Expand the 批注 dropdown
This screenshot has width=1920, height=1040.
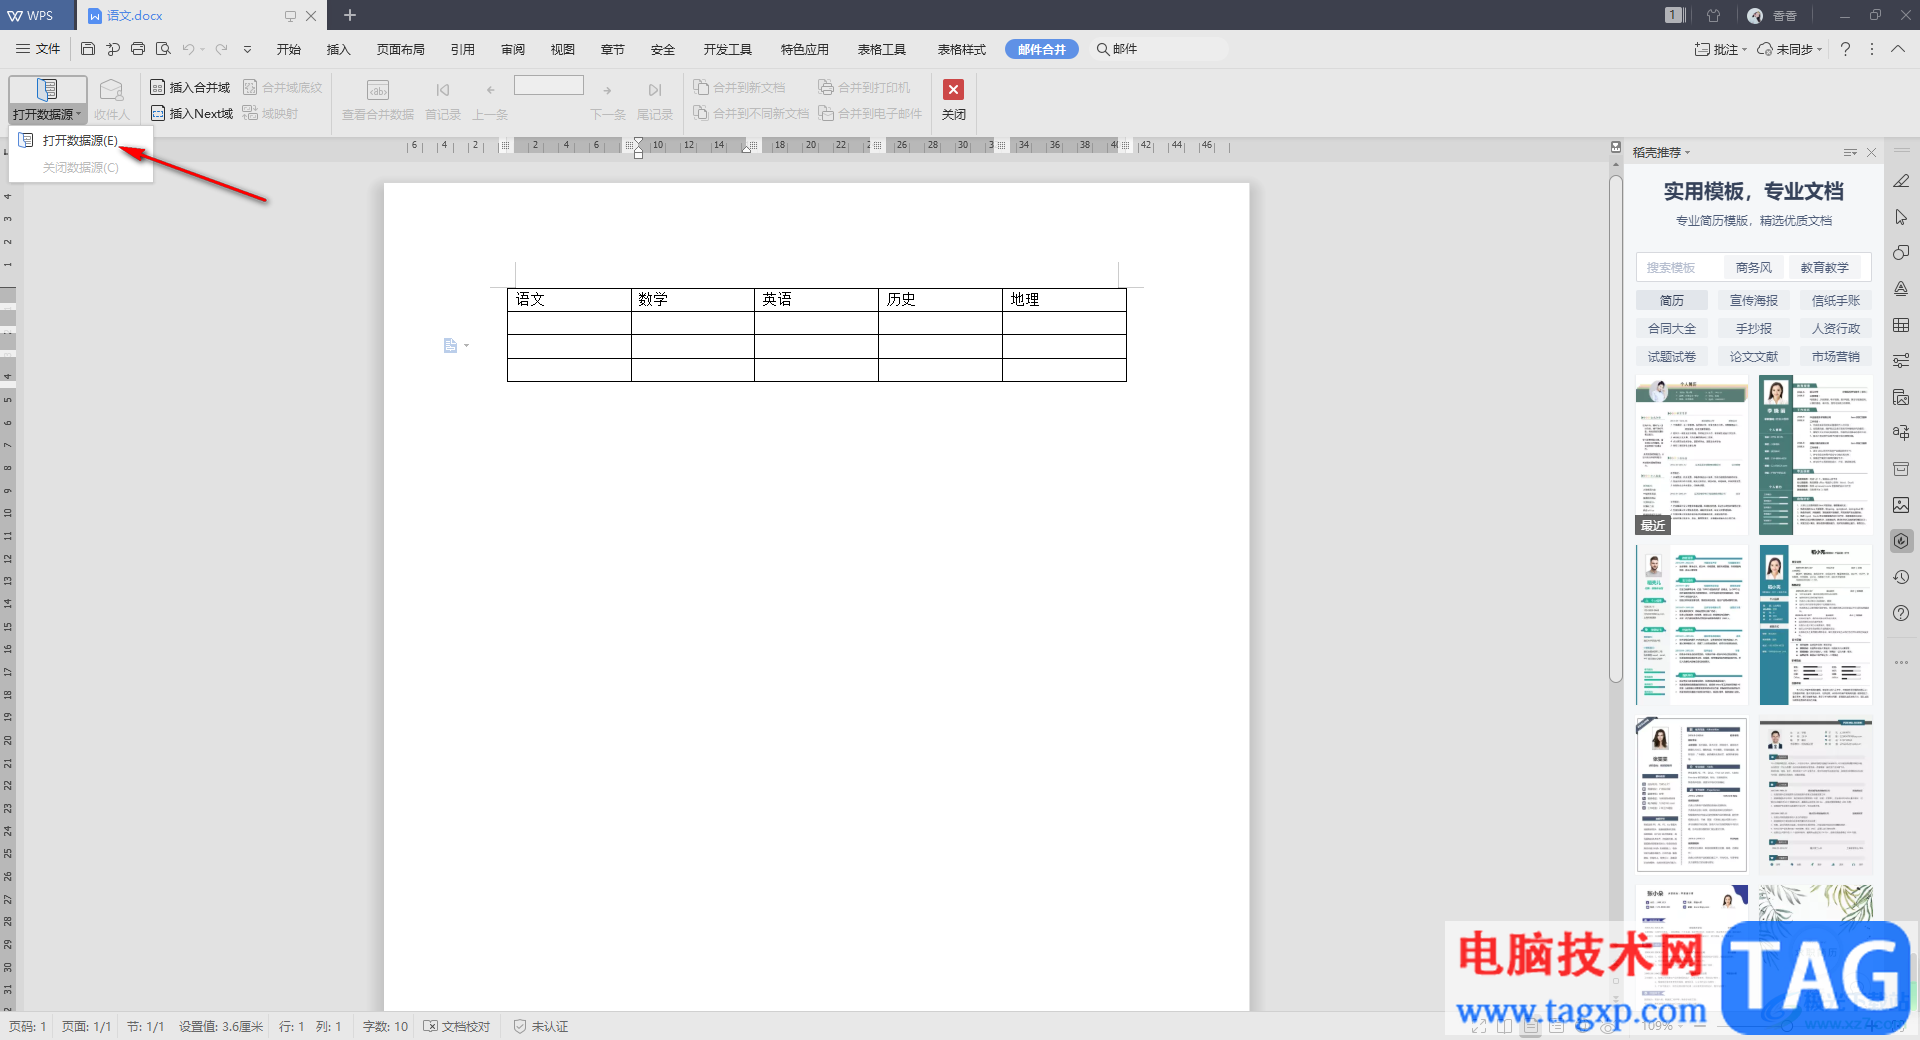coord(1744,50)
